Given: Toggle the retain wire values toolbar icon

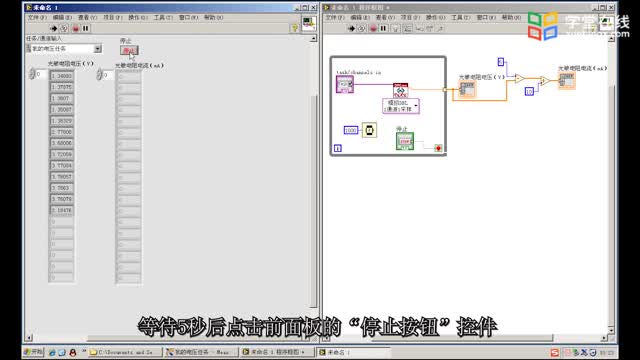Looking at the screenshot, I should click(x=407, y=29).
